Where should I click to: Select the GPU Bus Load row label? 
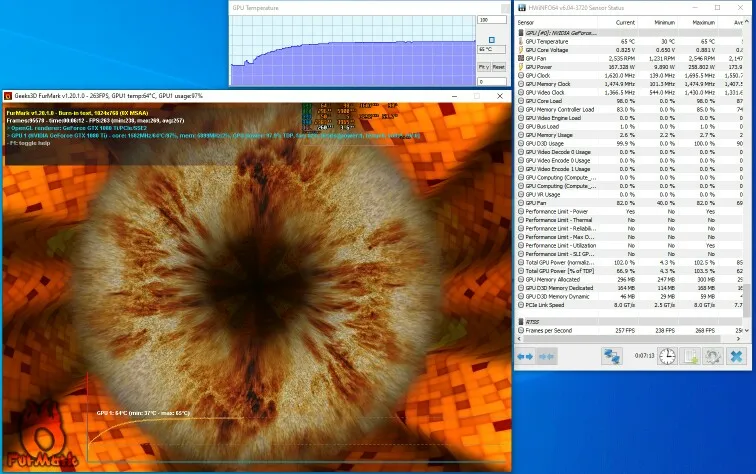542,127
